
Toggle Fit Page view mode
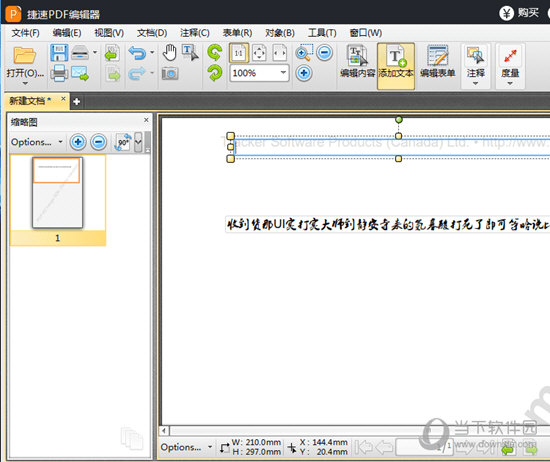point(259,53)
